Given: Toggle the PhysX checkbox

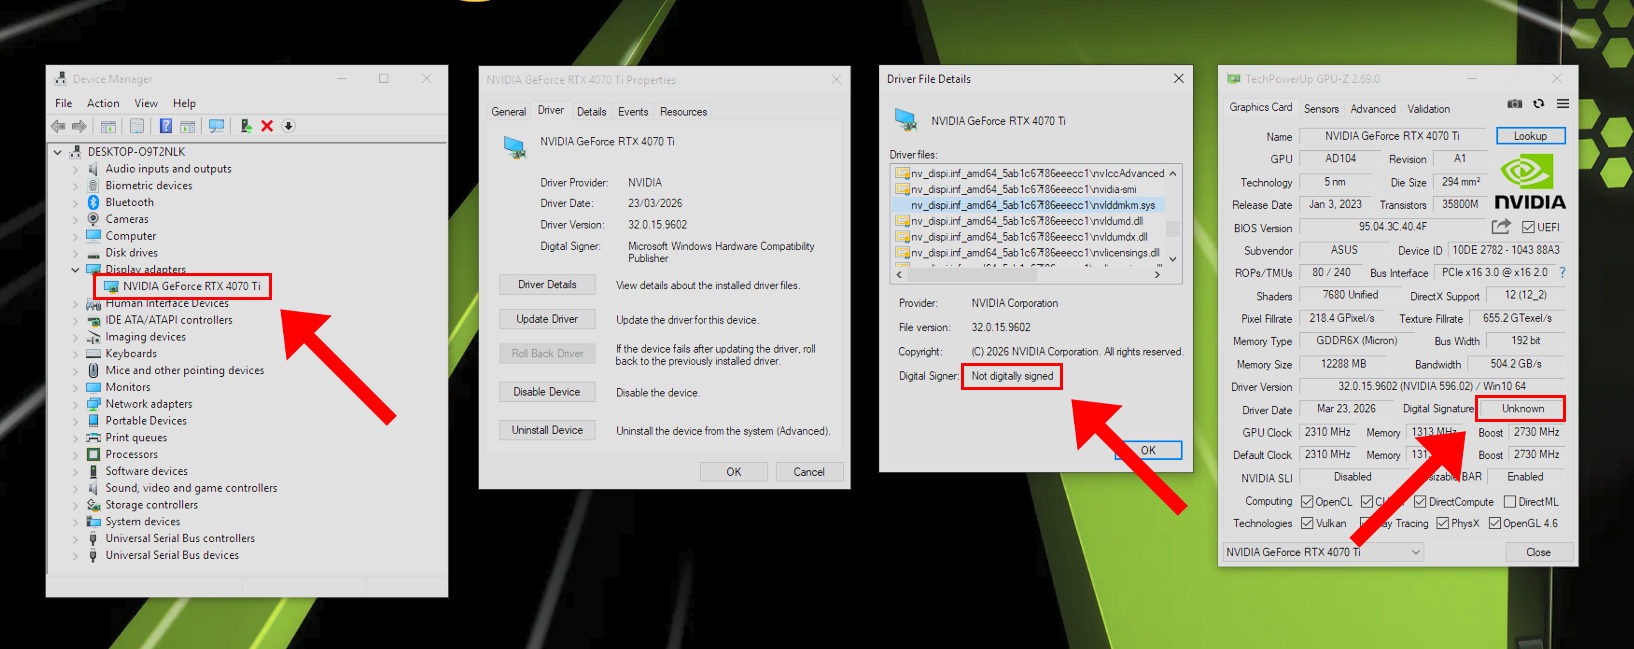Looking at the screenshot, I should point(1443,523).
